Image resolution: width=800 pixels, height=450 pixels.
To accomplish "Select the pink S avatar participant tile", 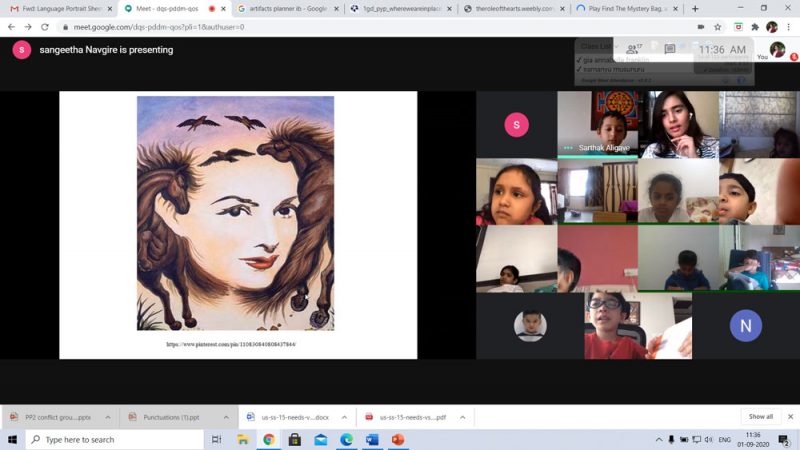I will [x=516, y=124].
